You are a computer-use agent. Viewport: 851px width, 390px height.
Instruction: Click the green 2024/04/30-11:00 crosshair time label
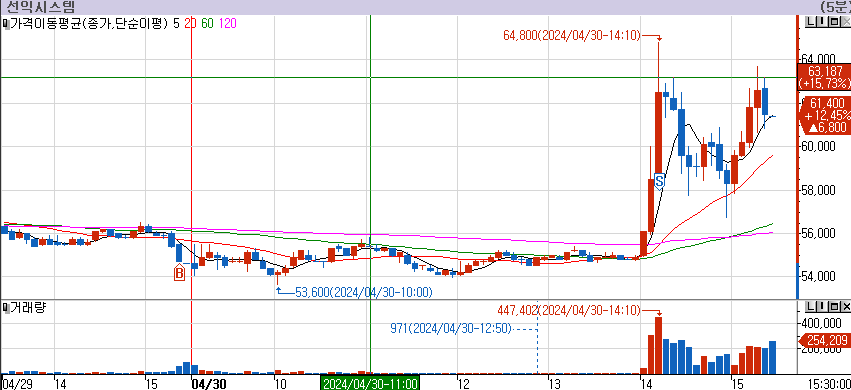click(370, 384)
